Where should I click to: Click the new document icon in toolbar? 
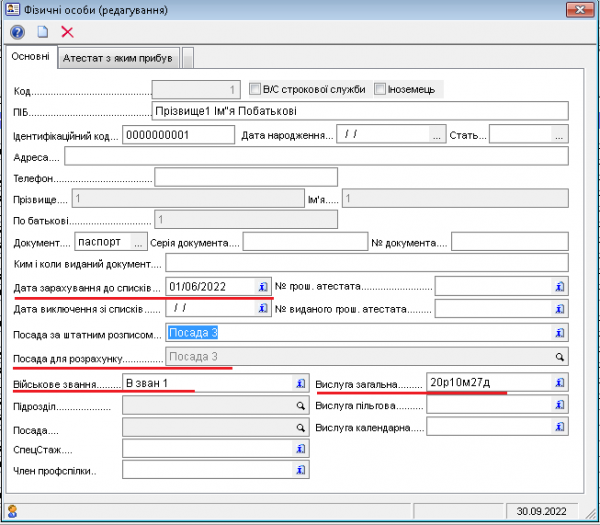[43, 32]
